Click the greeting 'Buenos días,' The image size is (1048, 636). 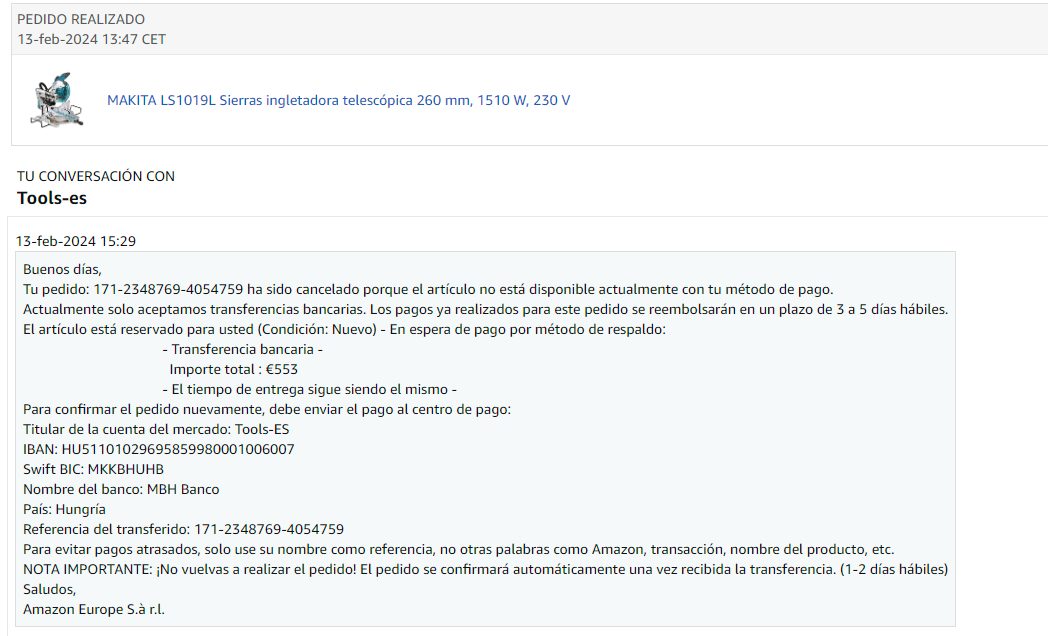tap(62, 269)
